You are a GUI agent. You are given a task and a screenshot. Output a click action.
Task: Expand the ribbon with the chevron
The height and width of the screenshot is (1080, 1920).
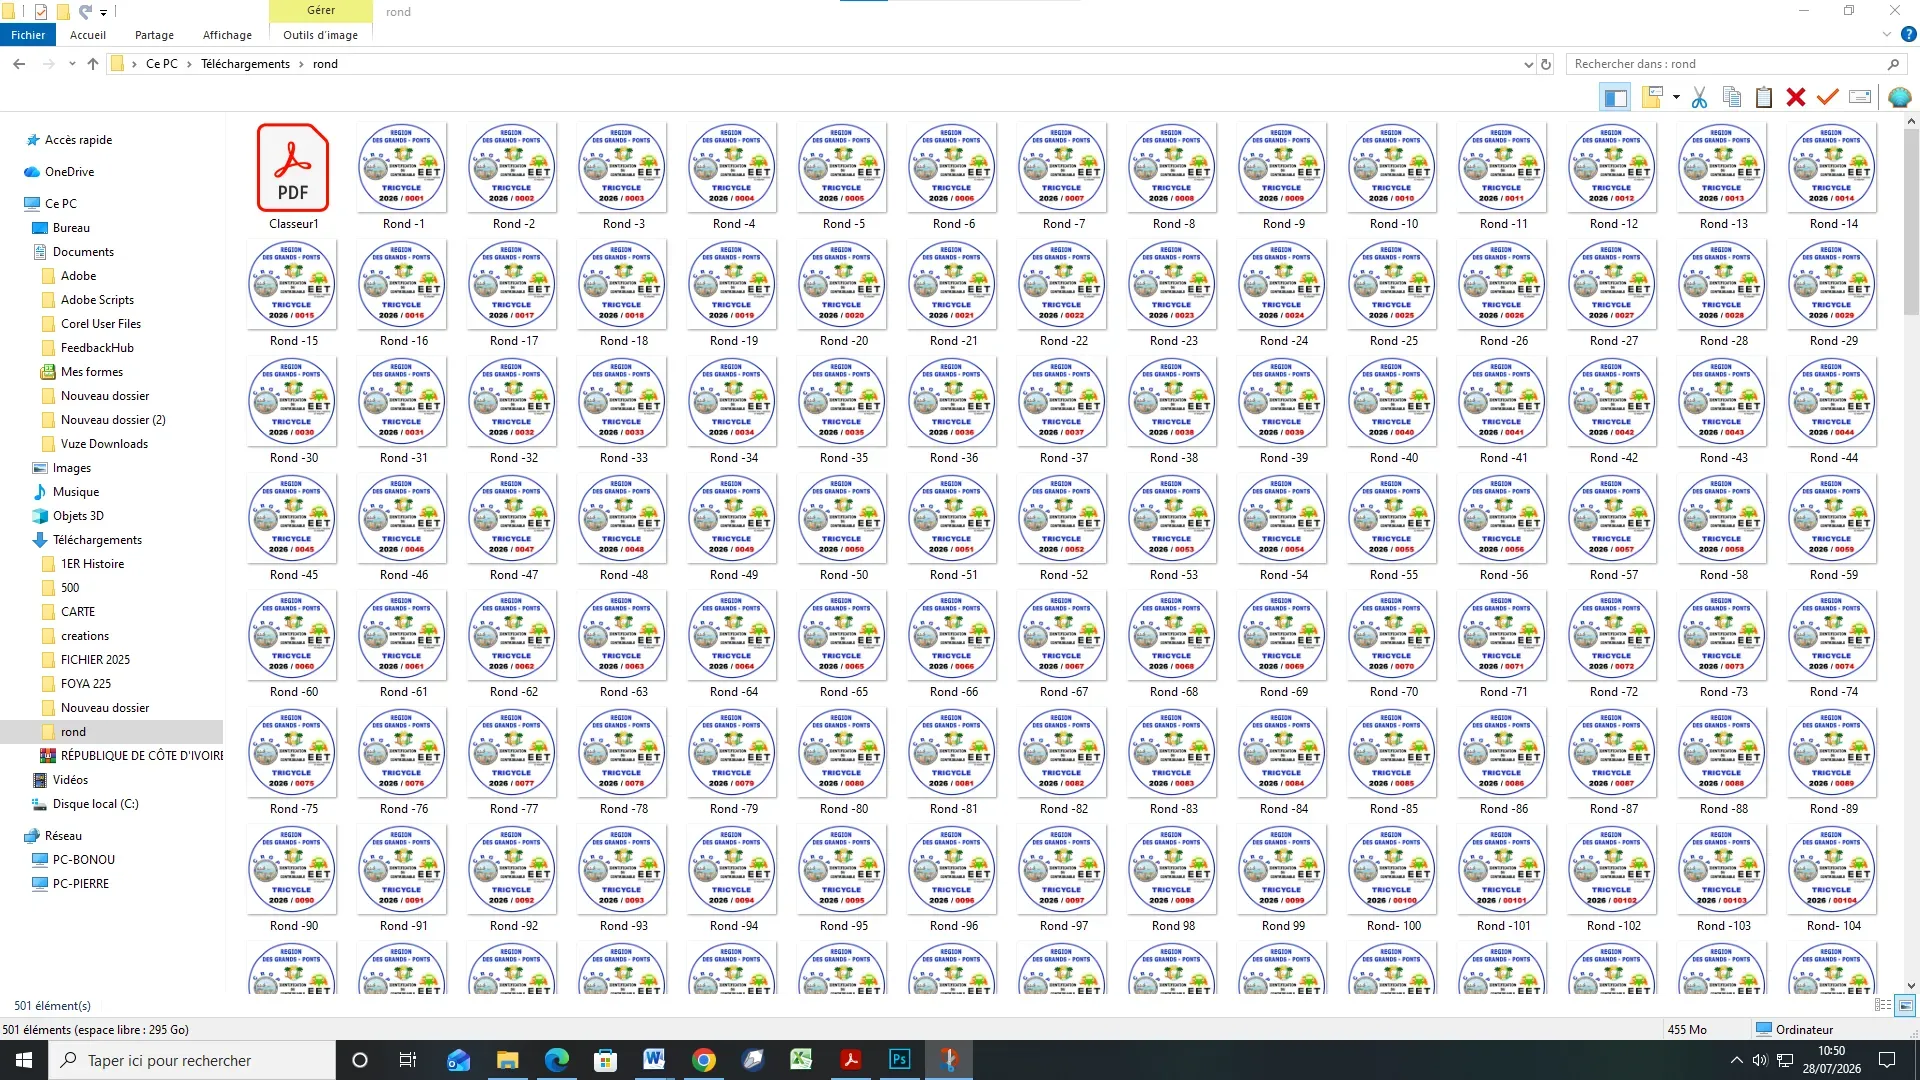(x=1887, y=34)
